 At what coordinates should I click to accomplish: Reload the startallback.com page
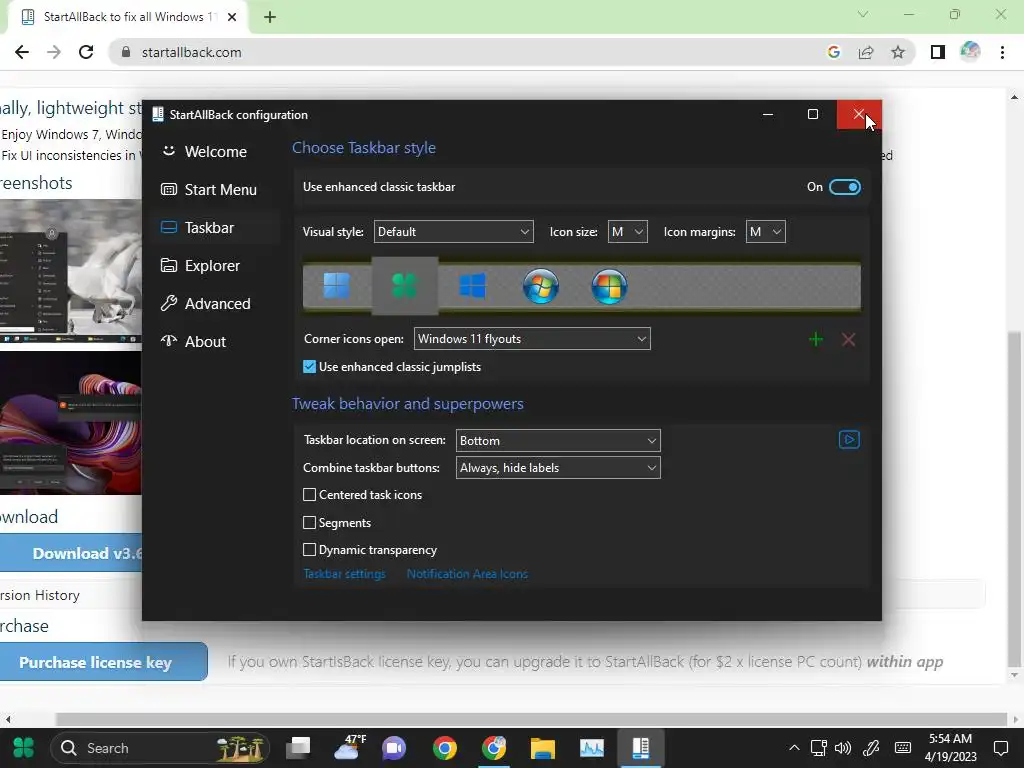coord(86,52)
